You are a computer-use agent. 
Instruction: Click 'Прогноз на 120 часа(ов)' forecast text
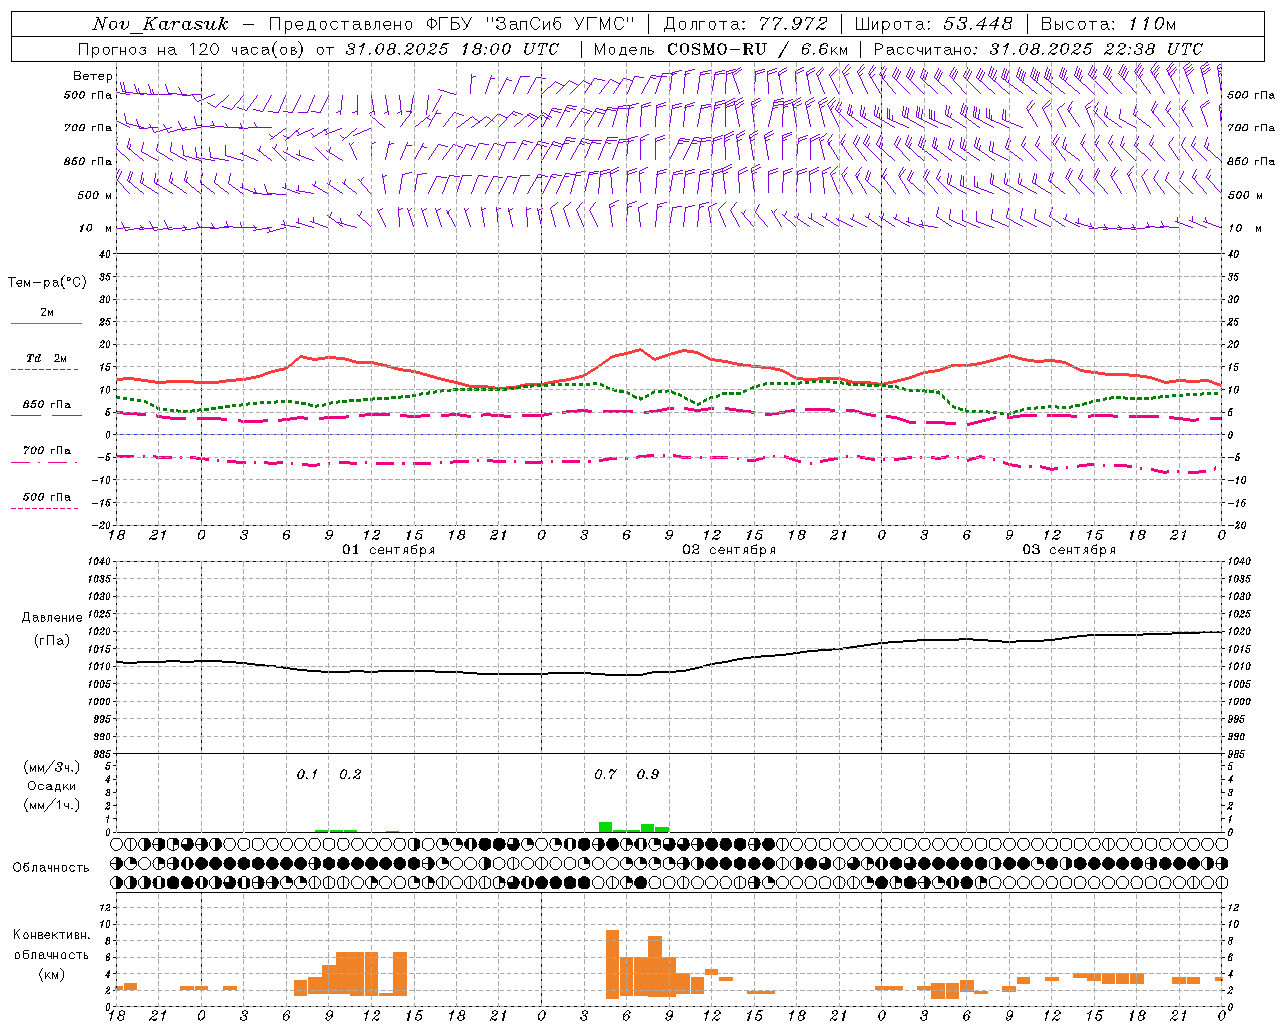(193, 49)
